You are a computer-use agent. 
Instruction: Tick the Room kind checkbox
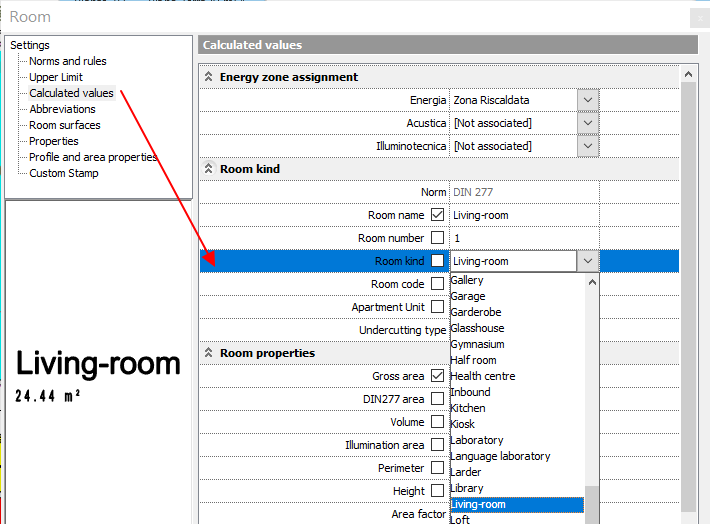(x=437, y=261)
